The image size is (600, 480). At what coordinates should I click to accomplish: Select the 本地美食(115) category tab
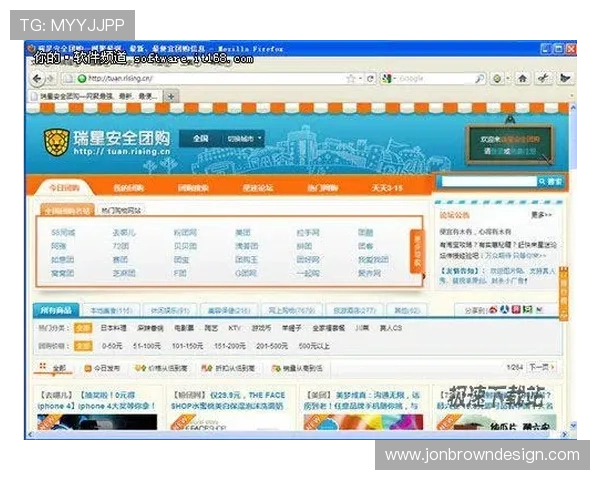pyautogui.click(x=111, y=310)
